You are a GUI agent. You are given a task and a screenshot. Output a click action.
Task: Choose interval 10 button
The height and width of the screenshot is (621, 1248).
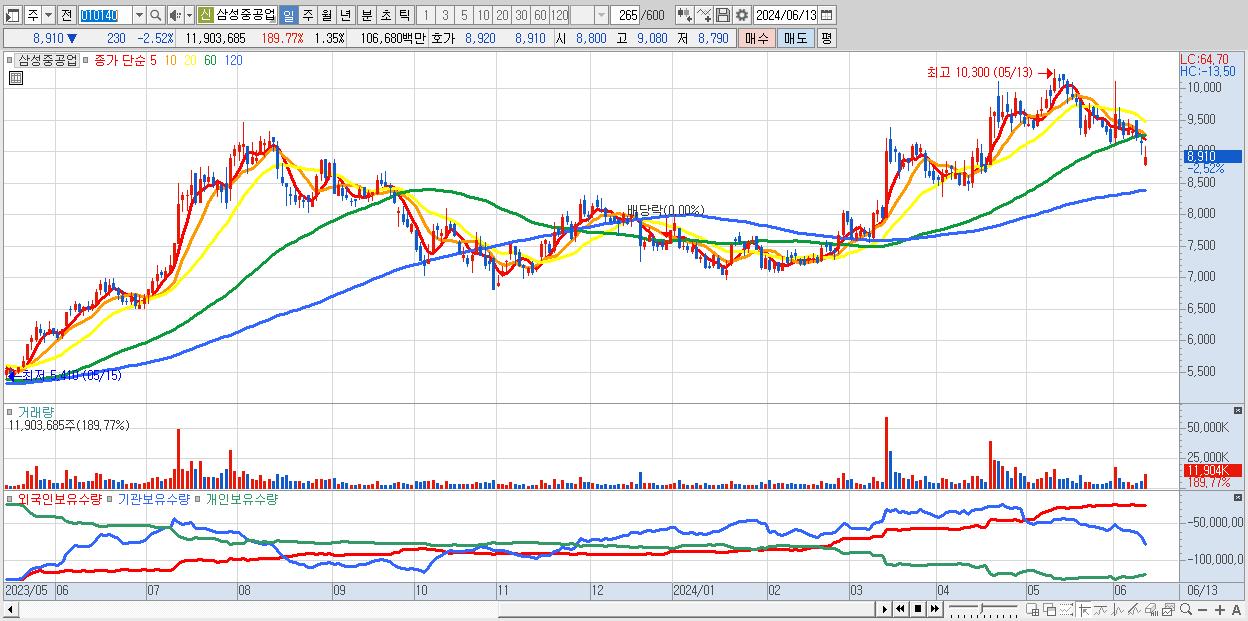[483, 16]
